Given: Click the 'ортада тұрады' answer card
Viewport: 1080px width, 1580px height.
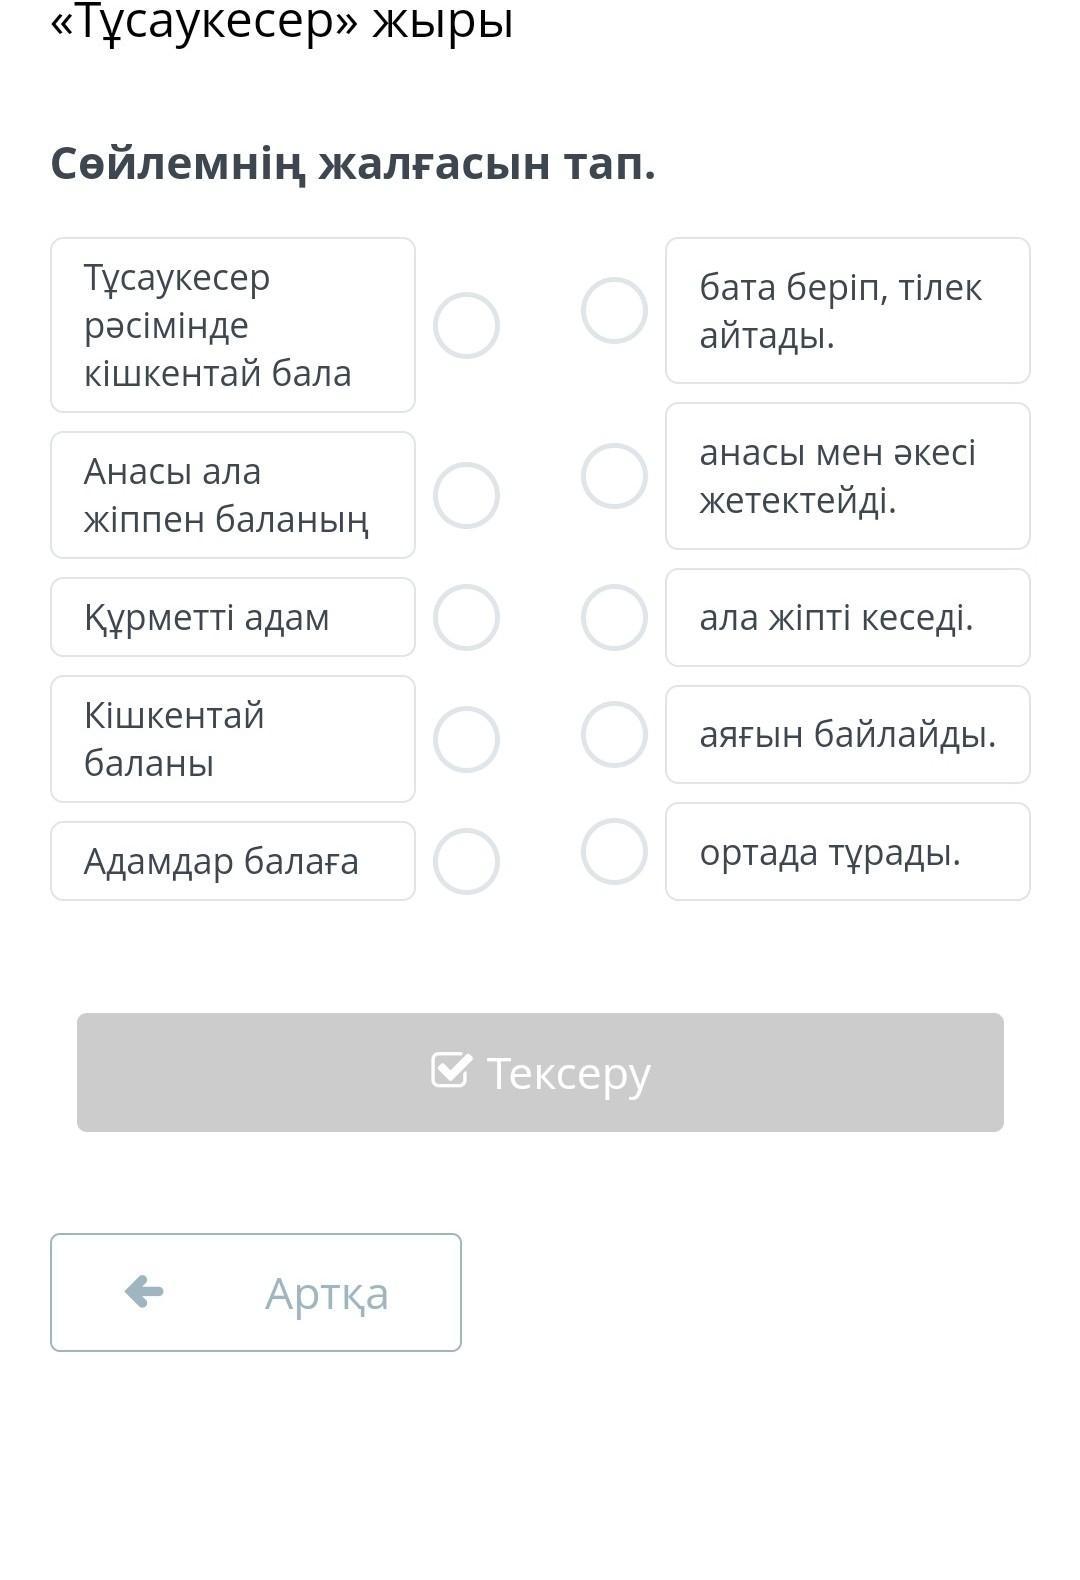Looking at the screenshot, I should (x=847, y=852).
